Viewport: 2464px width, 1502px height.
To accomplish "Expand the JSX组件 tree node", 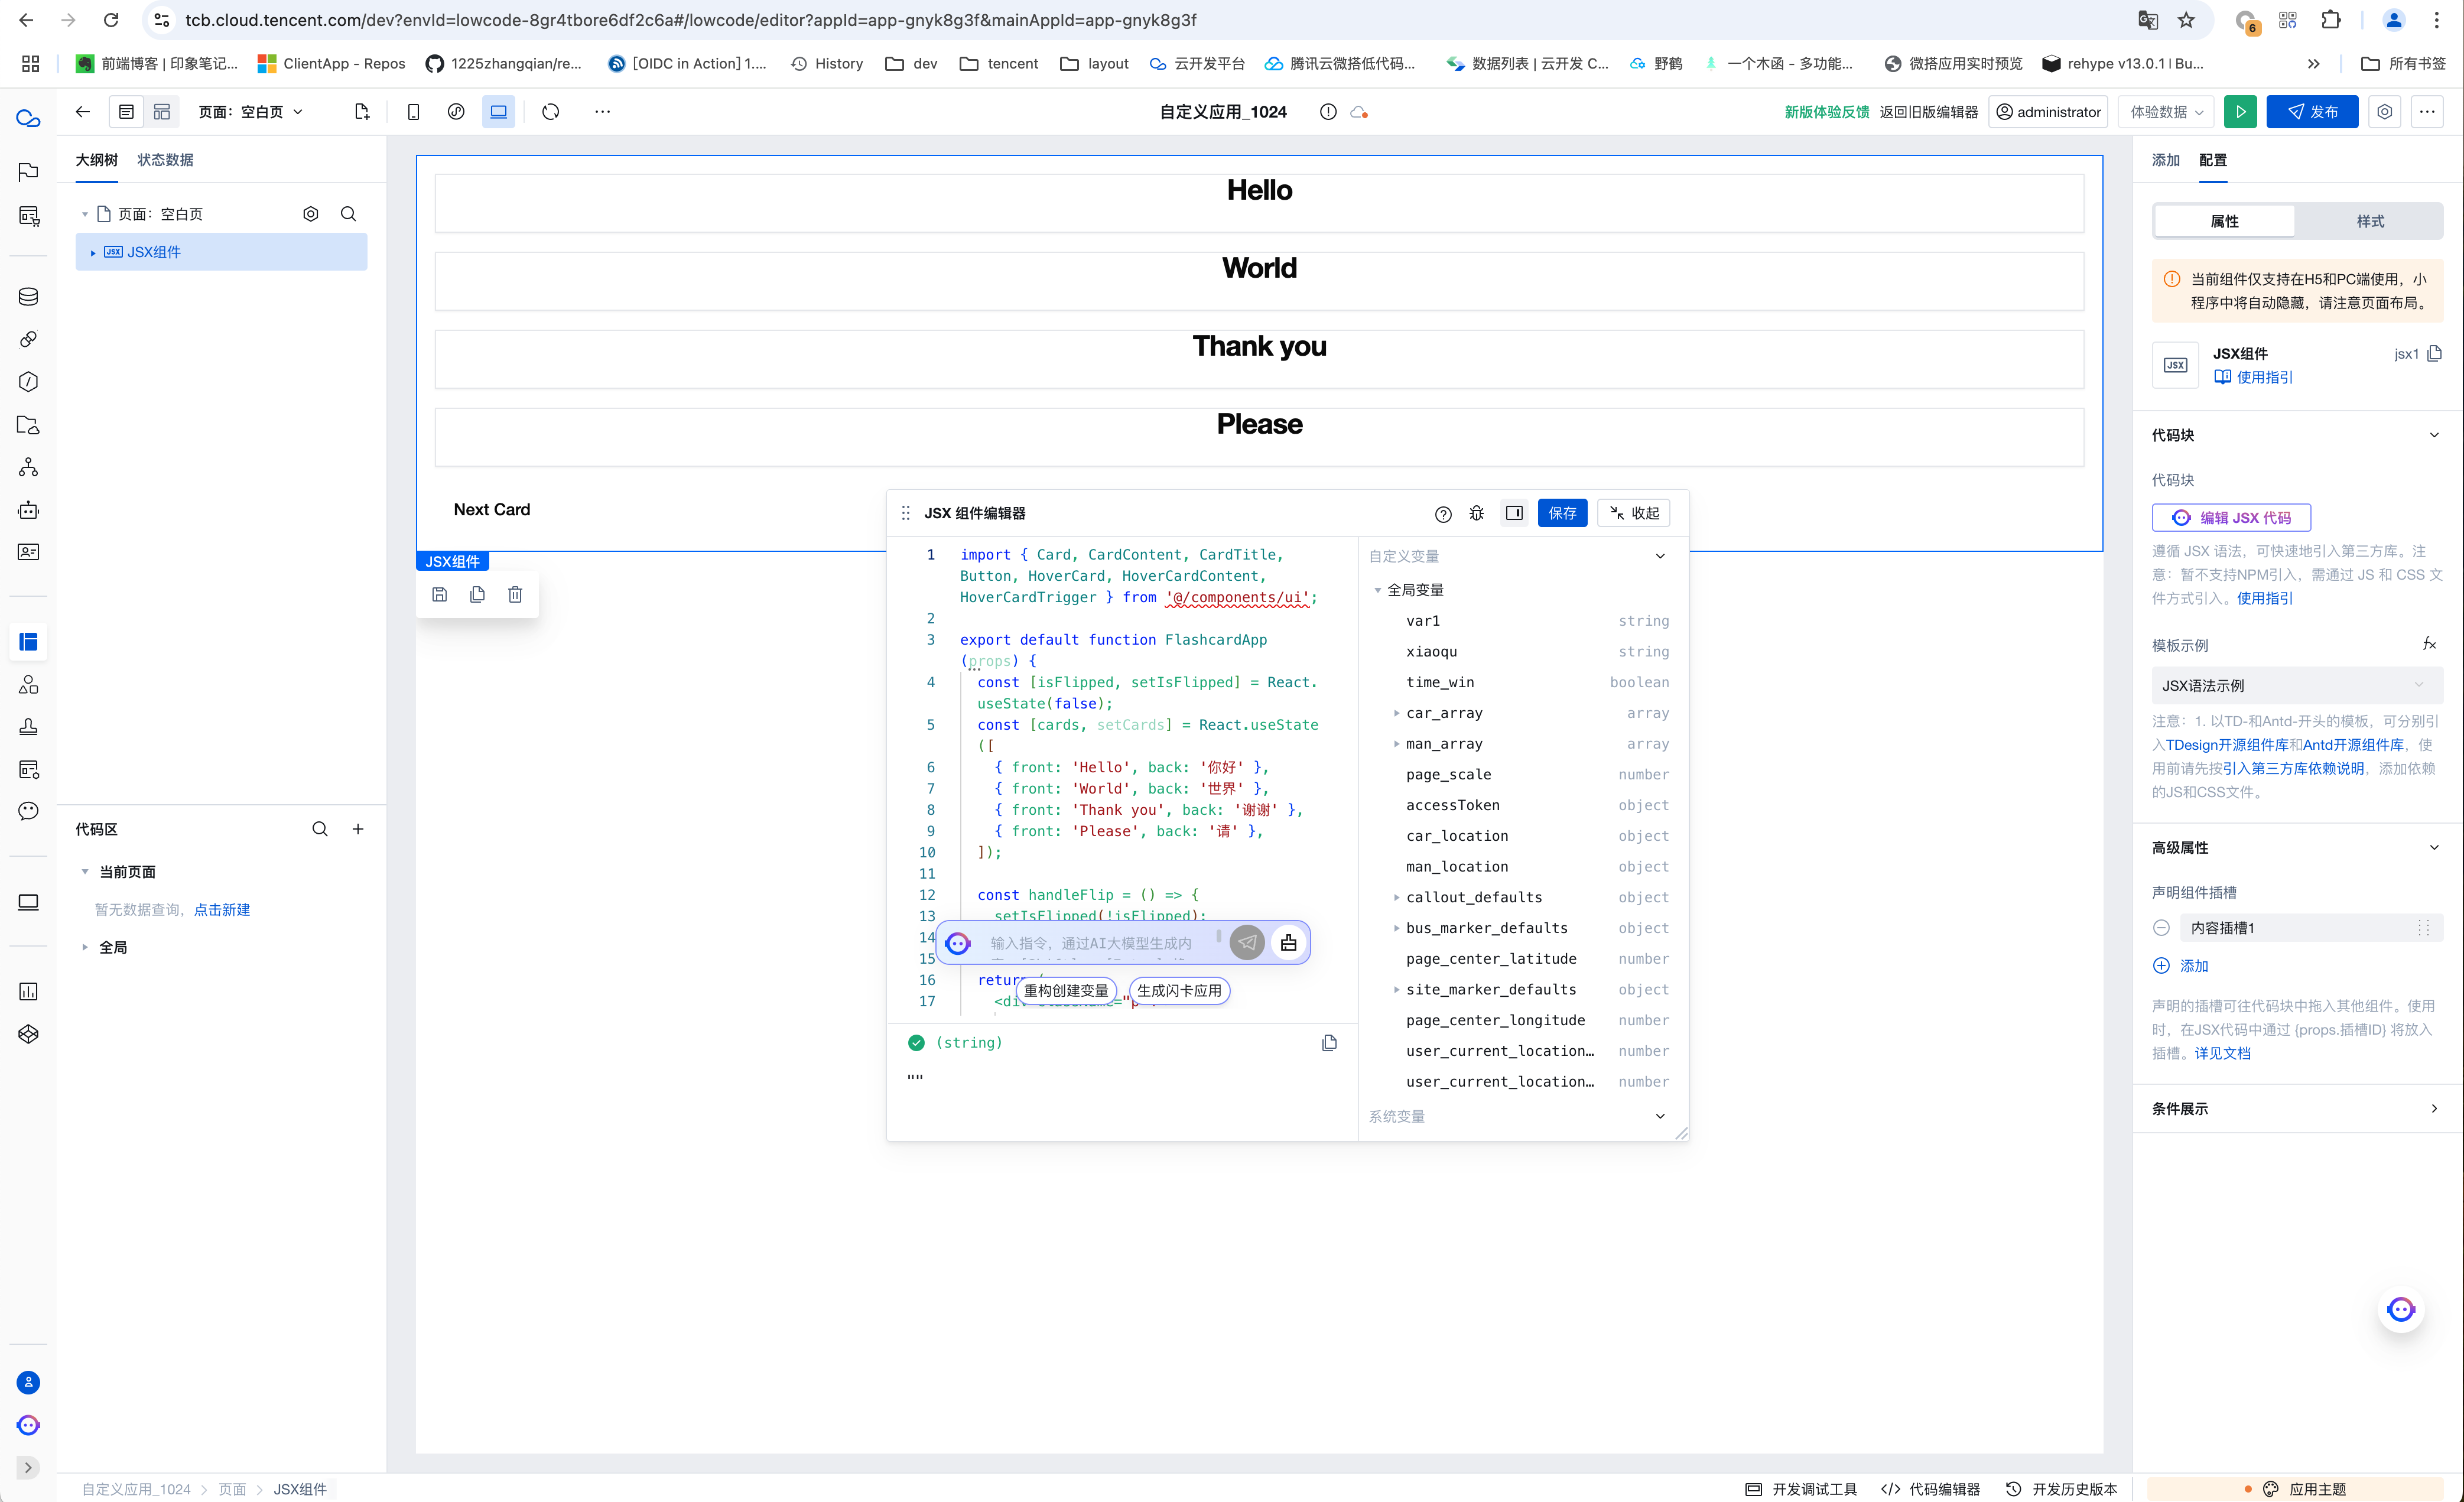I will tap(93, 252).
